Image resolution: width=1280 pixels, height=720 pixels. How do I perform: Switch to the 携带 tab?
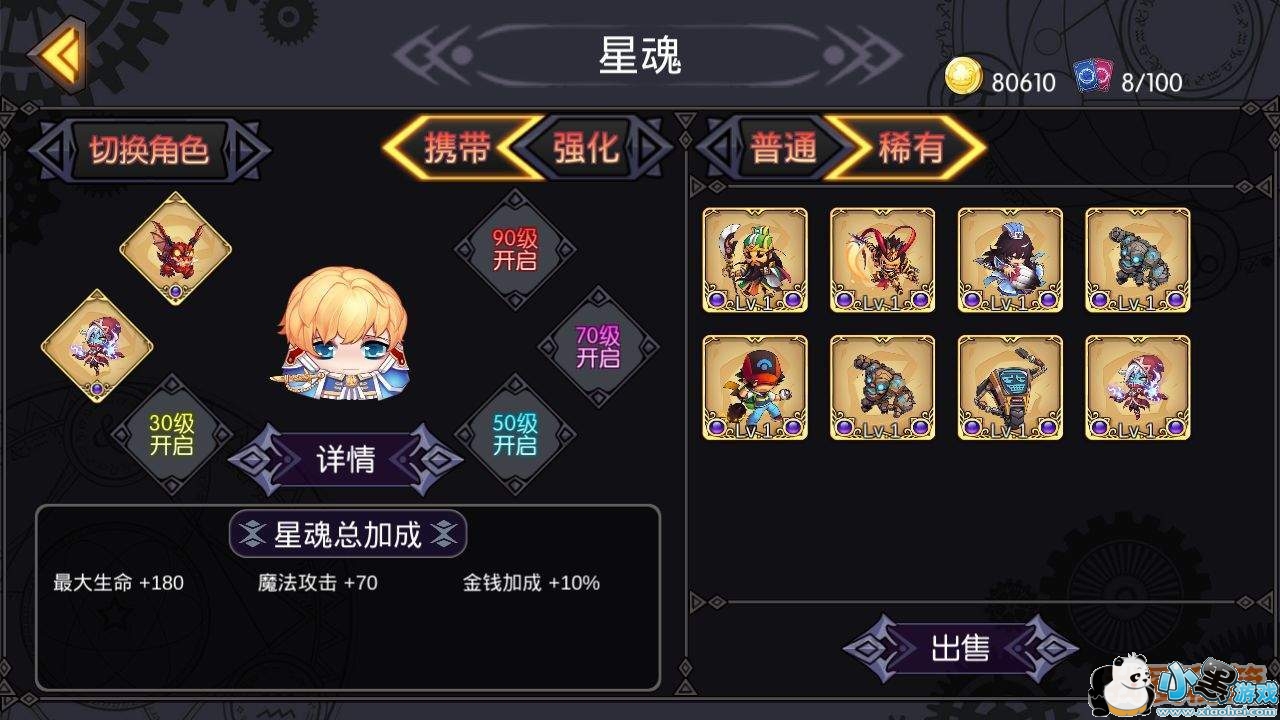click(458, 148)
